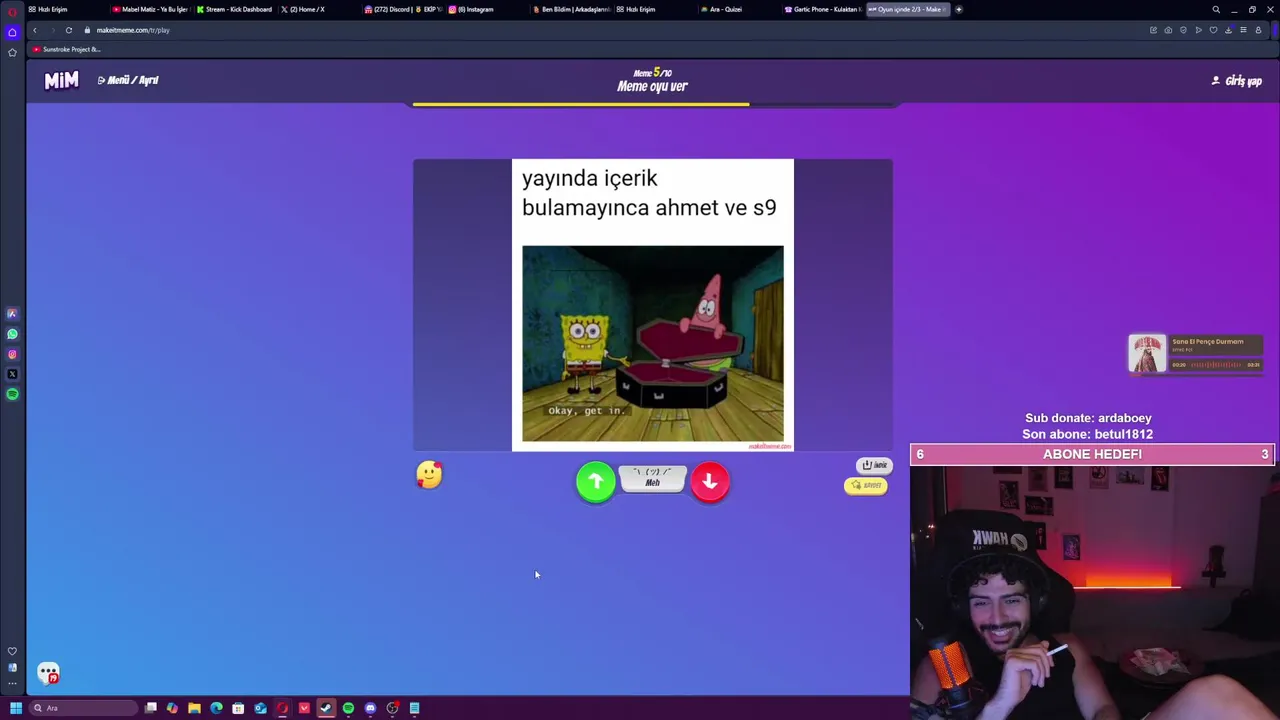The image size is (1280, 720).
Task: Click the heart icon in Opera sidebar
Action: (x=12, y=651)
